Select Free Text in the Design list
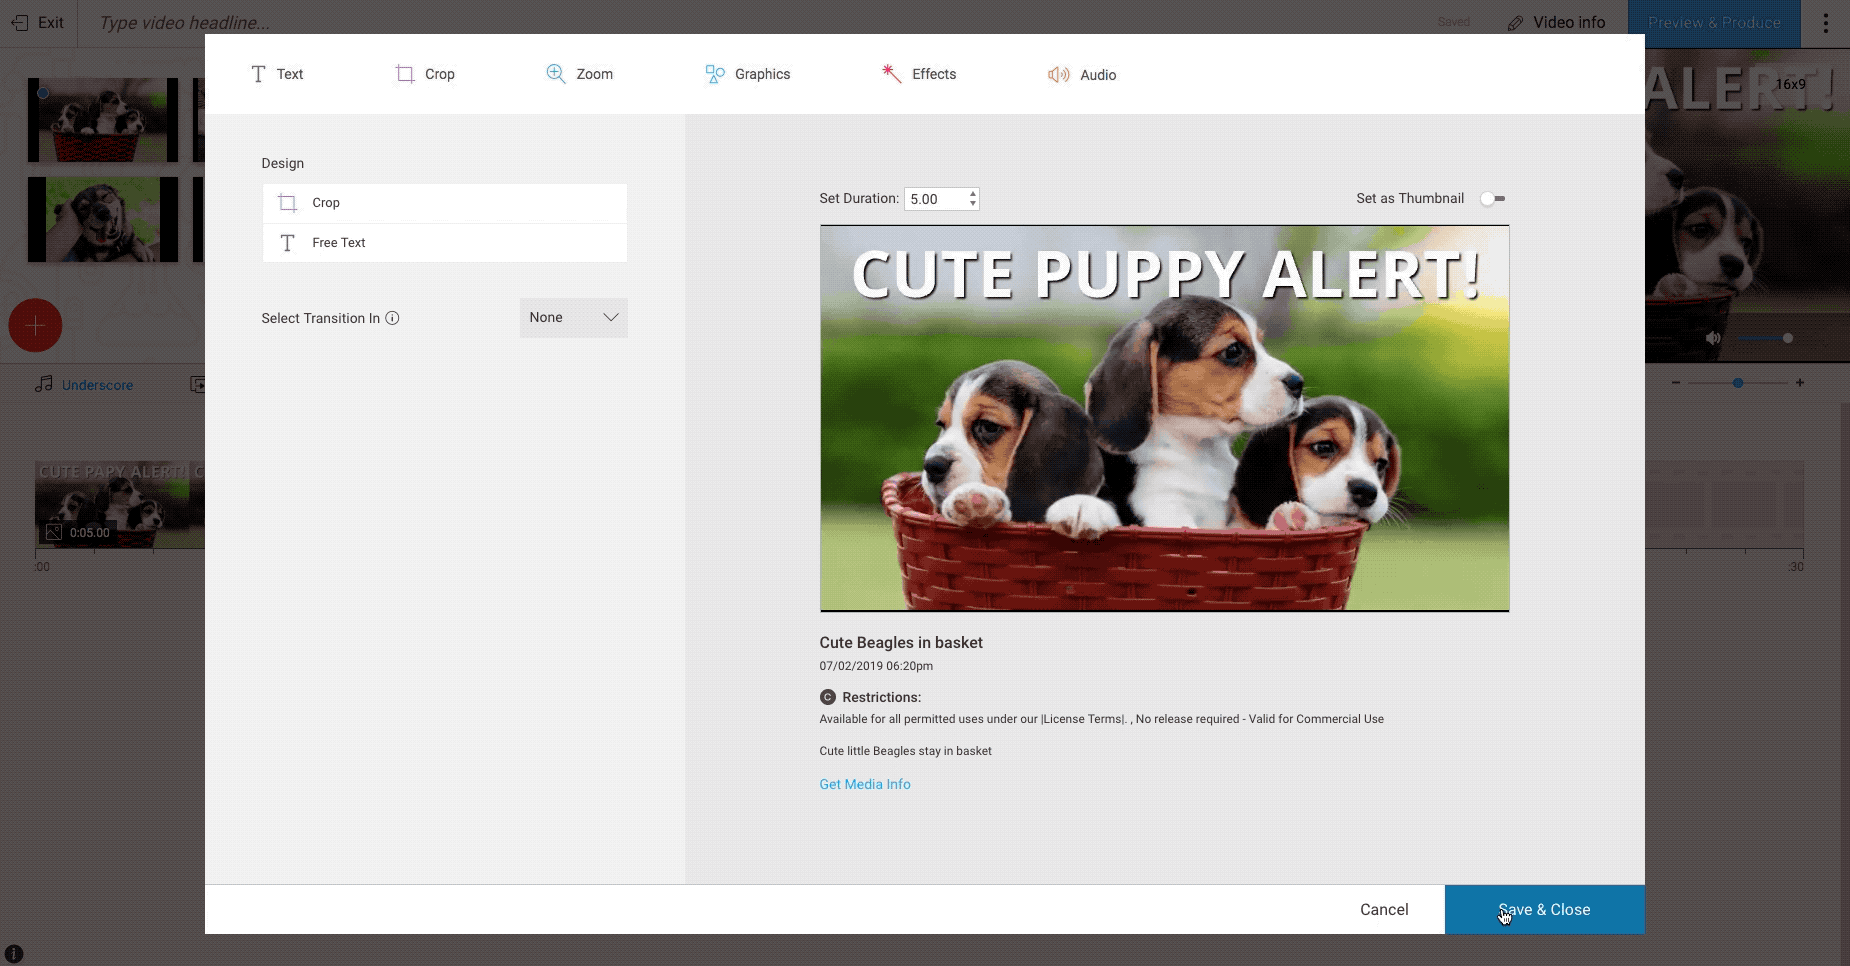 (445, 243)
